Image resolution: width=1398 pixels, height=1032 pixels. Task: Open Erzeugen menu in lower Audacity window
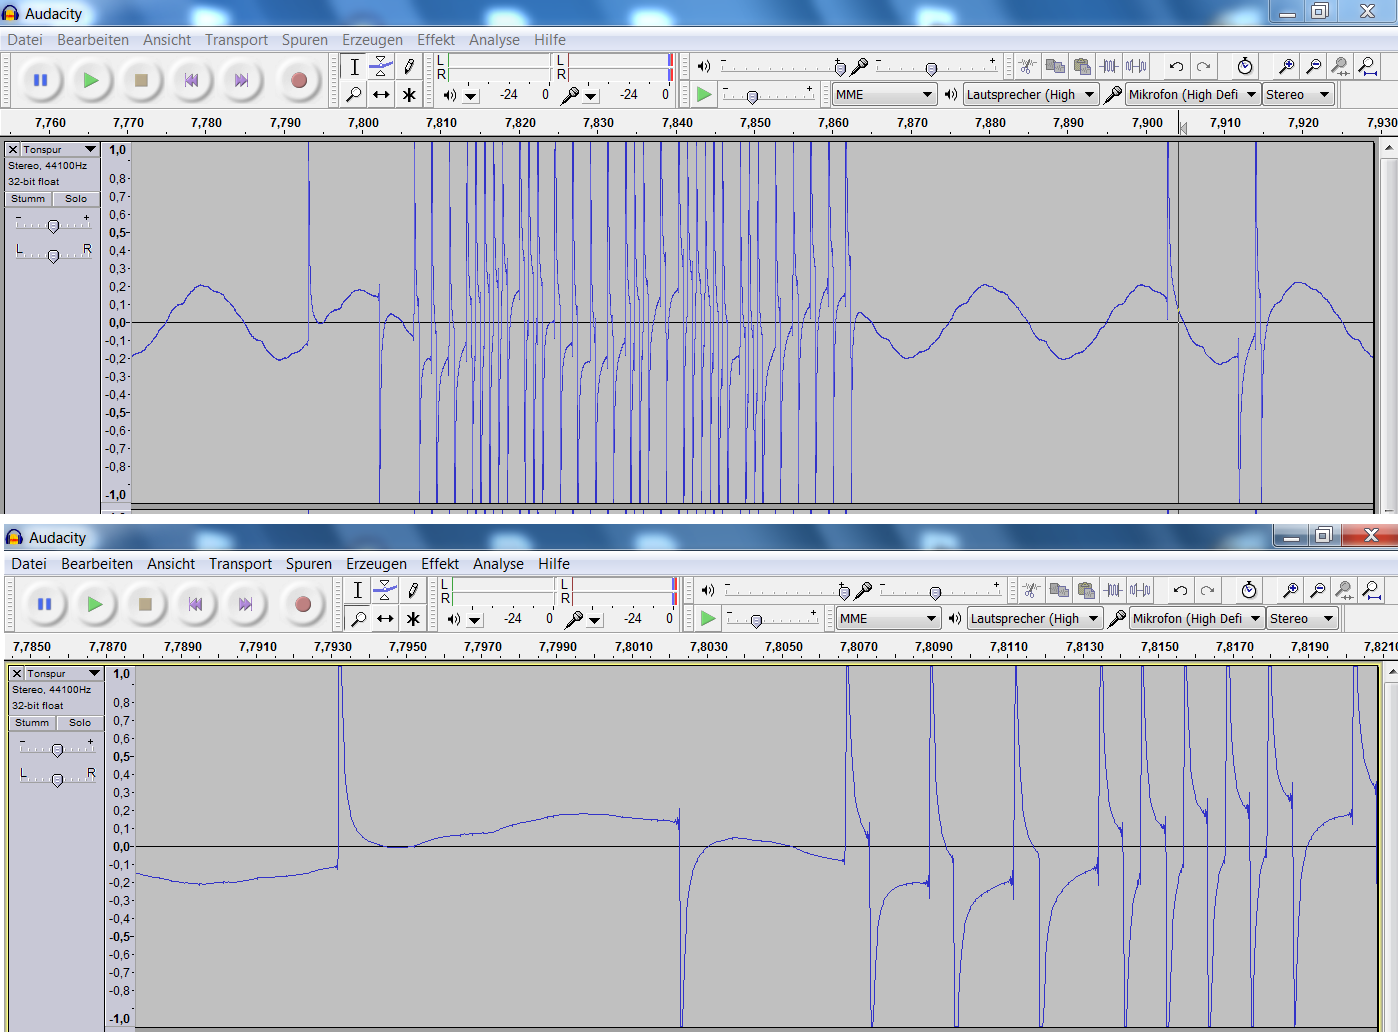click(x=376, y=564)
